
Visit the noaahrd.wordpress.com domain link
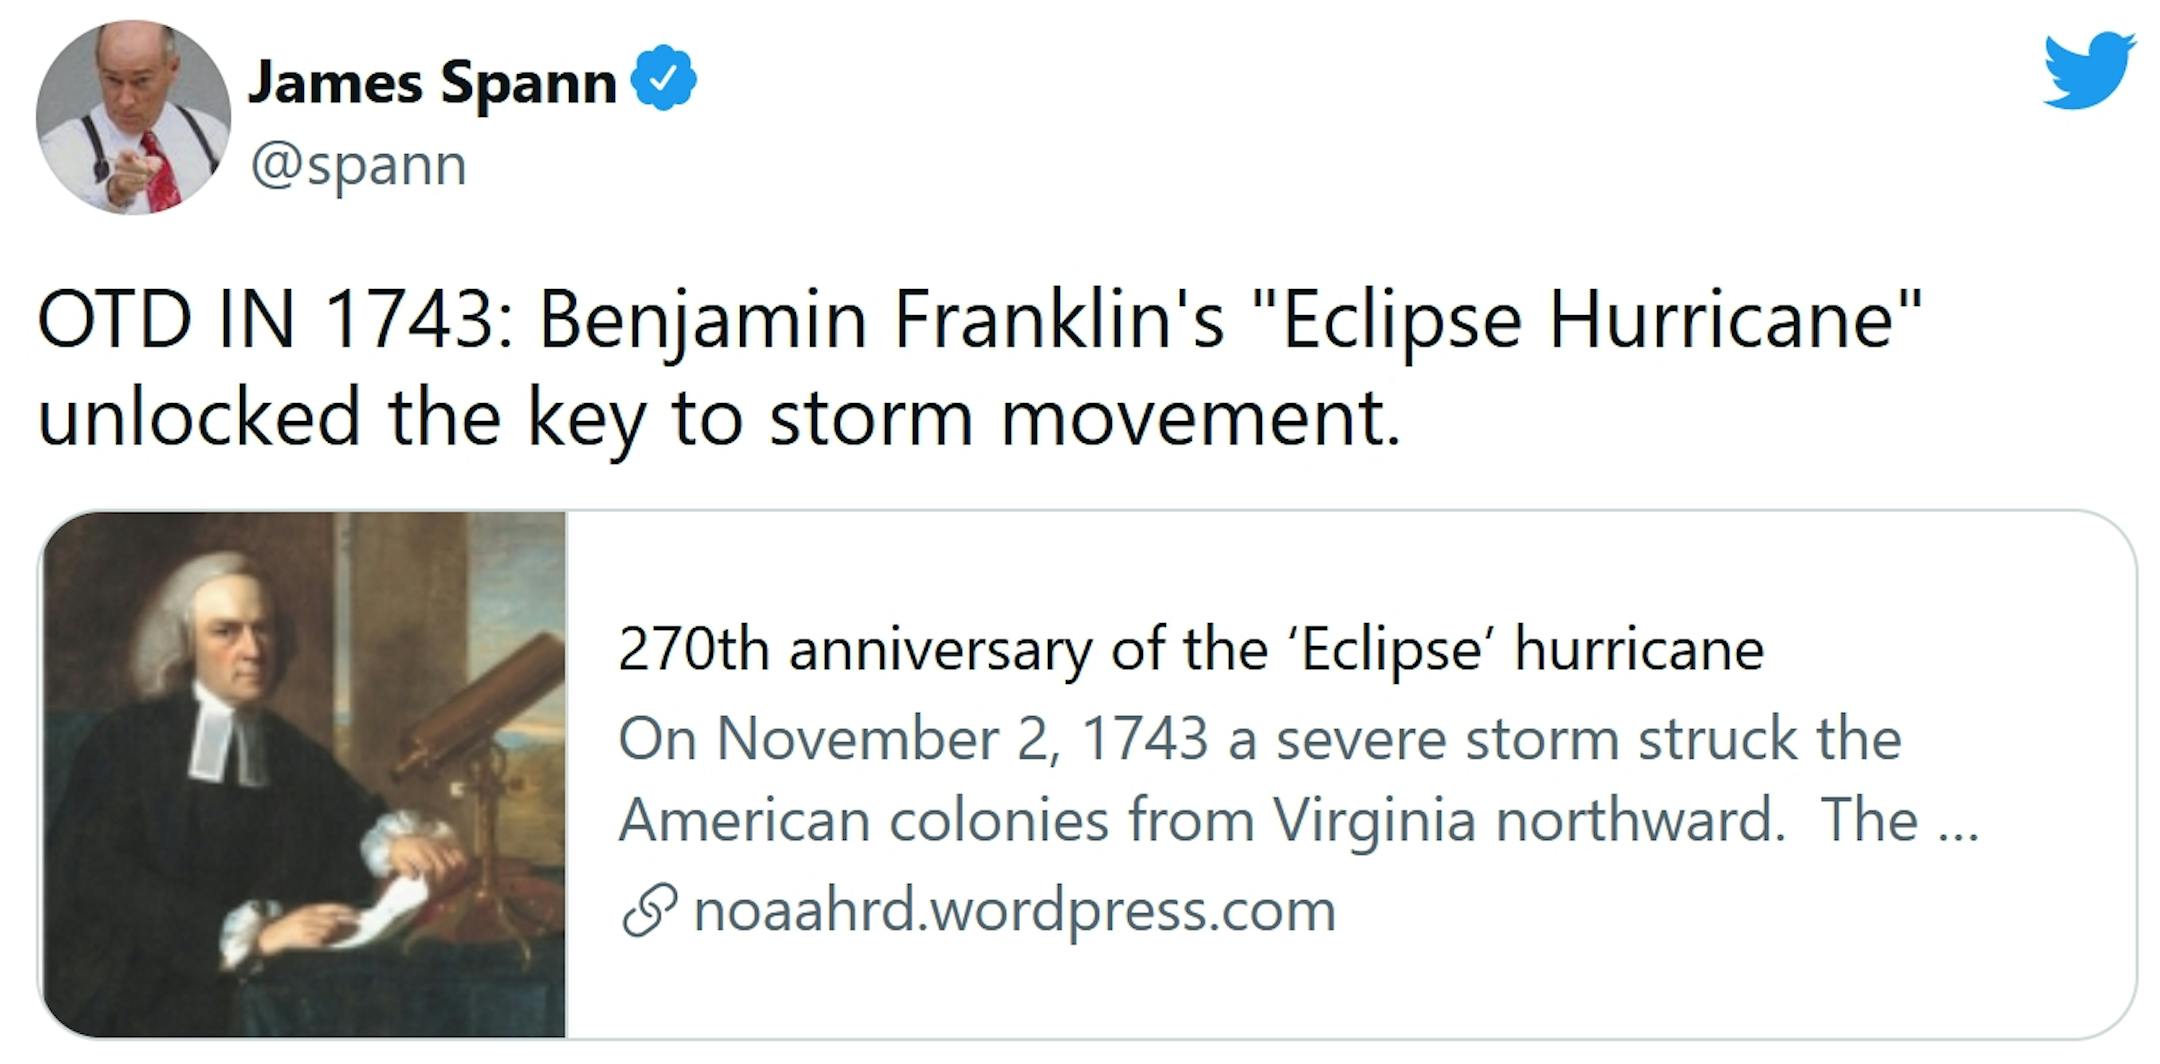(1014, 911)
